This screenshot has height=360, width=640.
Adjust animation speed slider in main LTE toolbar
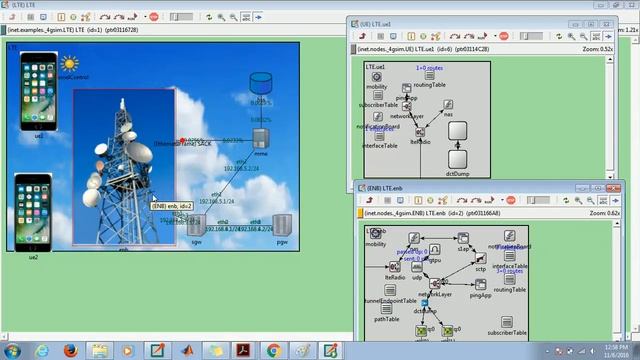coord(181,17)
